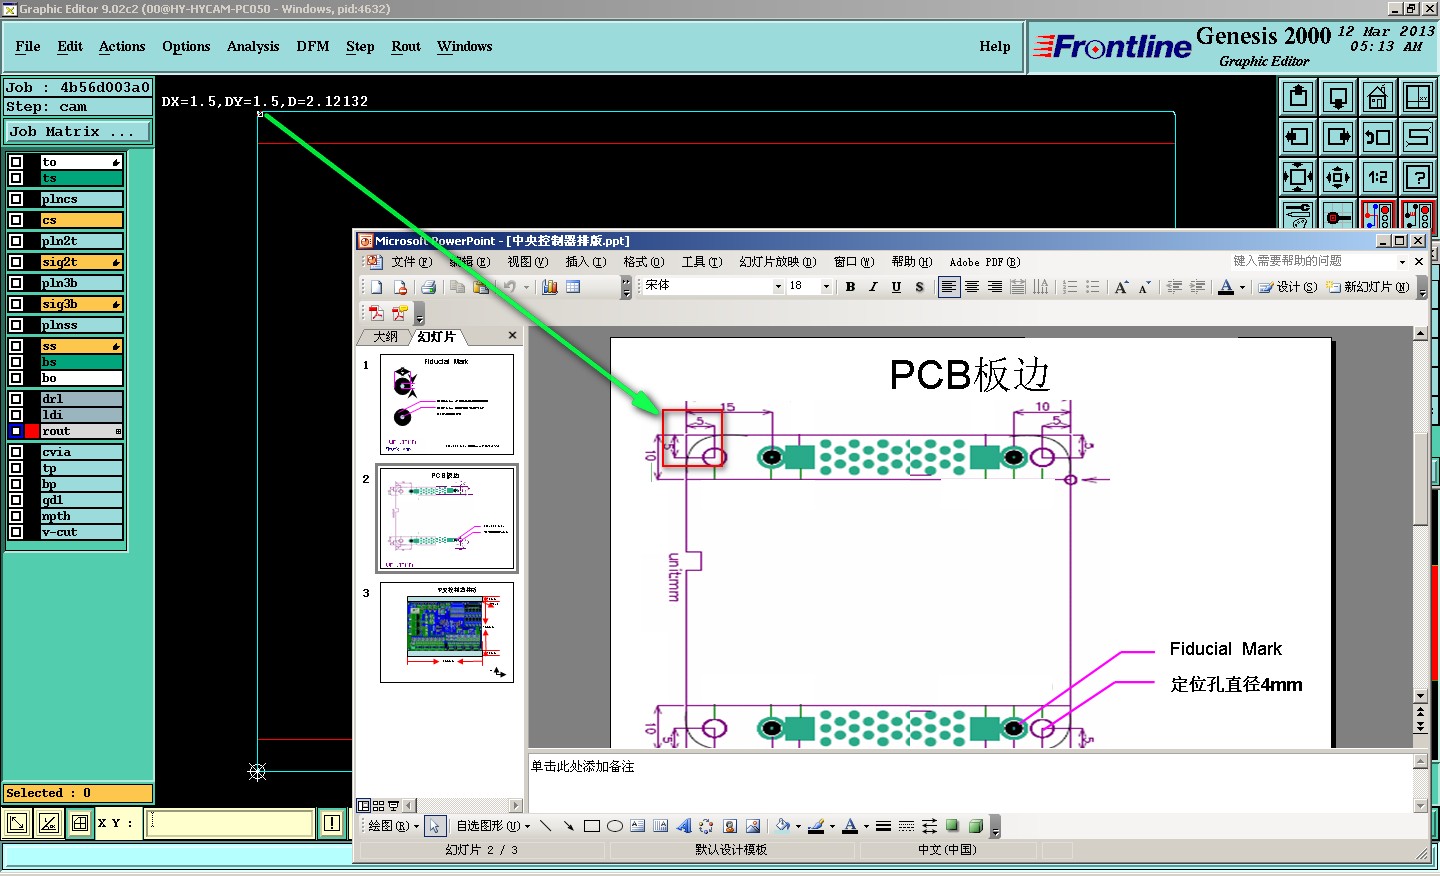Screen dimensions: 1440x876
Task: Click the 1:2 scale icon
Action: (x=1378, y=177)
